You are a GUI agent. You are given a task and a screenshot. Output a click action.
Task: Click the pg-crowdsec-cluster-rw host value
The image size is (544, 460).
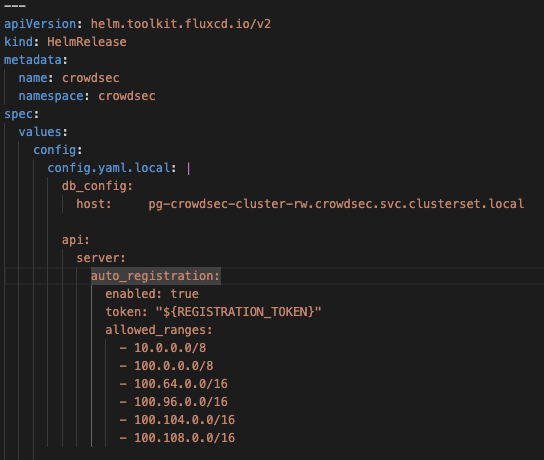pyautogui.click(x=336, y=204)
